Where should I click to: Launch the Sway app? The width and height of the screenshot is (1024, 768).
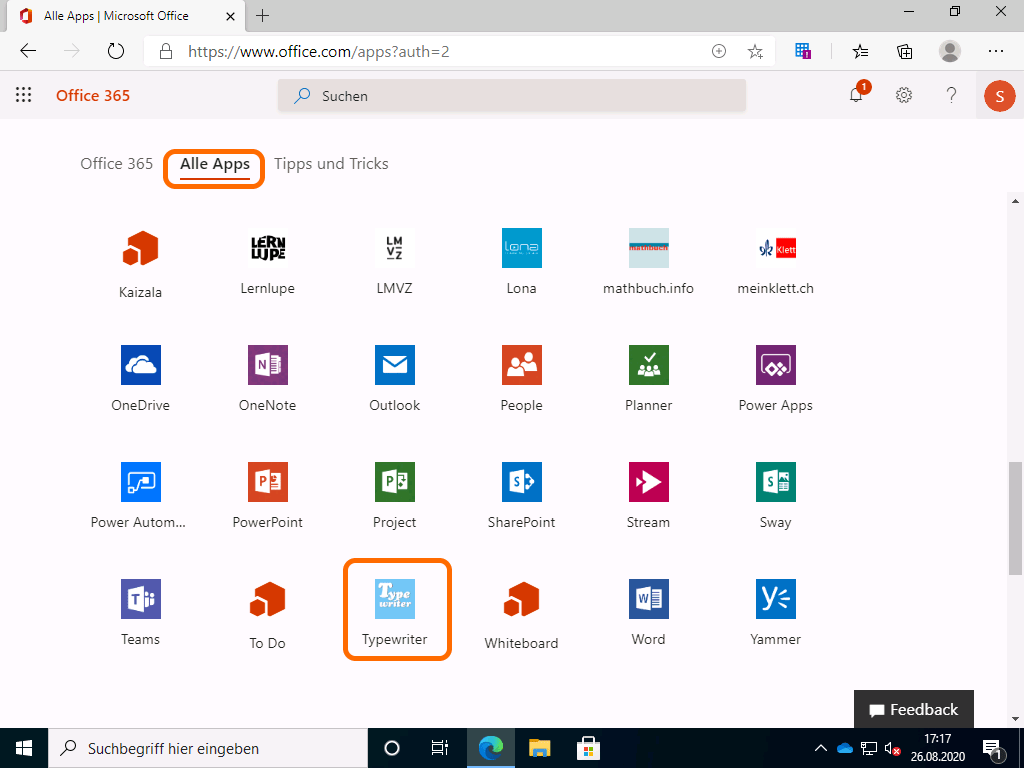(x=775, y=483)
